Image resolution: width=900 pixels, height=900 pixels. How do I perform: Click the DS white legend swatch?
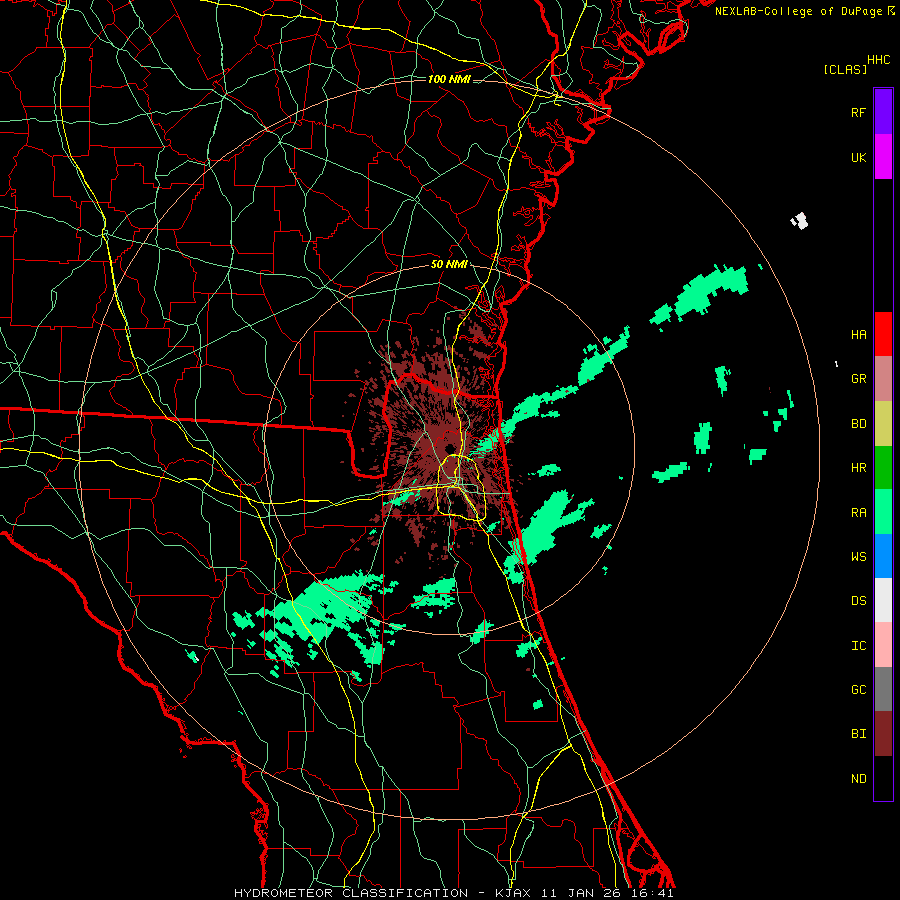tap(883, 600)
